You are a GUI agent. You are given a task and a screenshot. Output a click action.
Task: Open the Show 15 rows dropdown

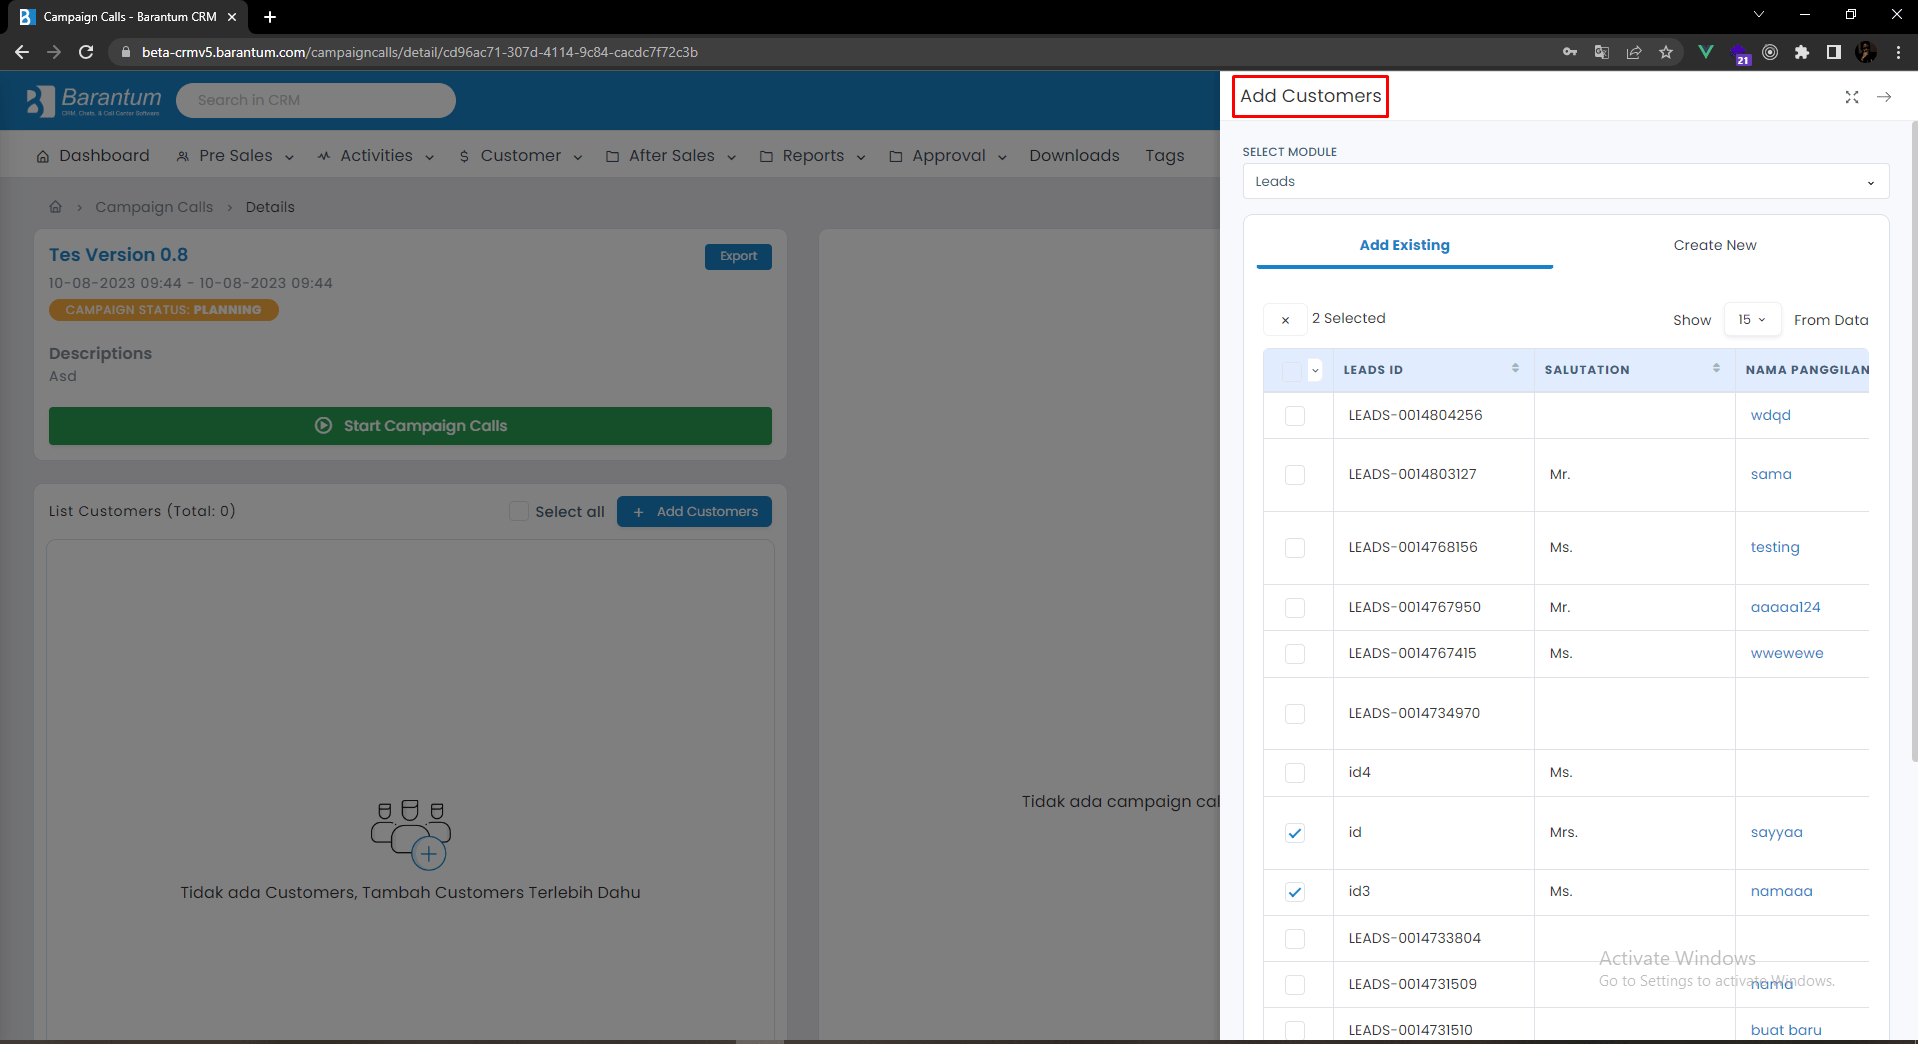tap(1752, 320)
